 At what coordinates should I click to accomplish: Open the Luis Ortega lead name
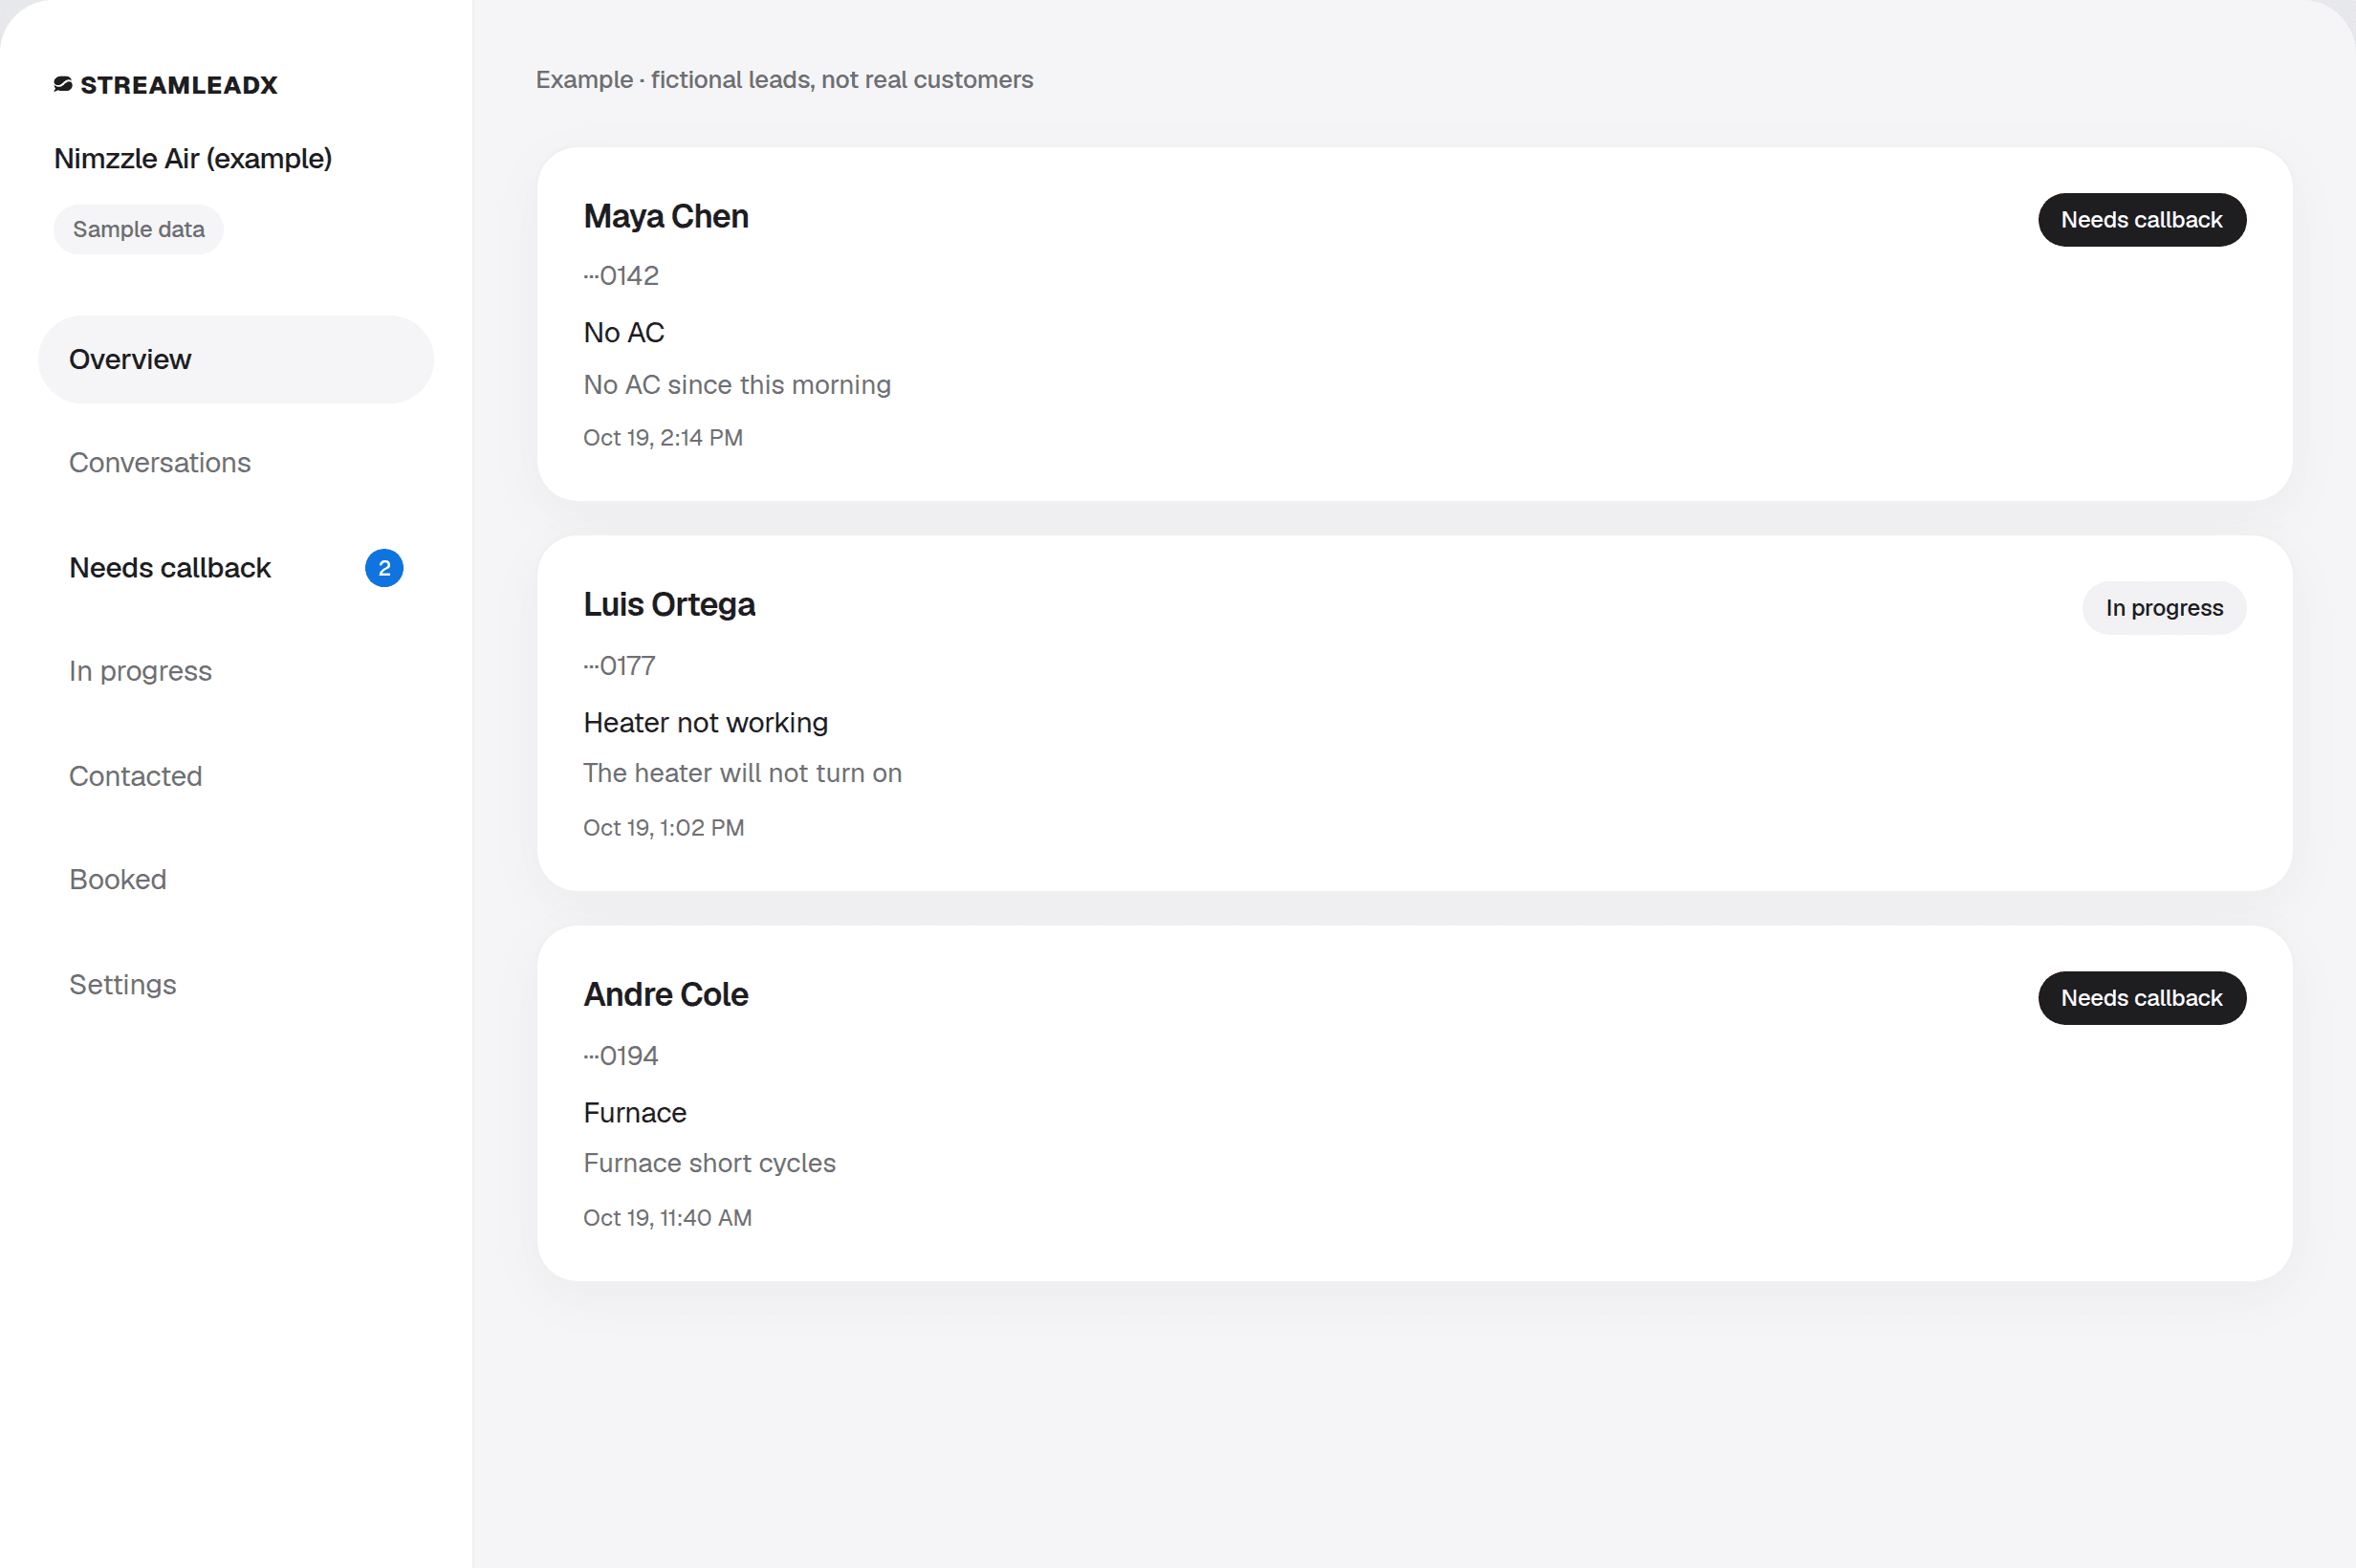(669, 605)
